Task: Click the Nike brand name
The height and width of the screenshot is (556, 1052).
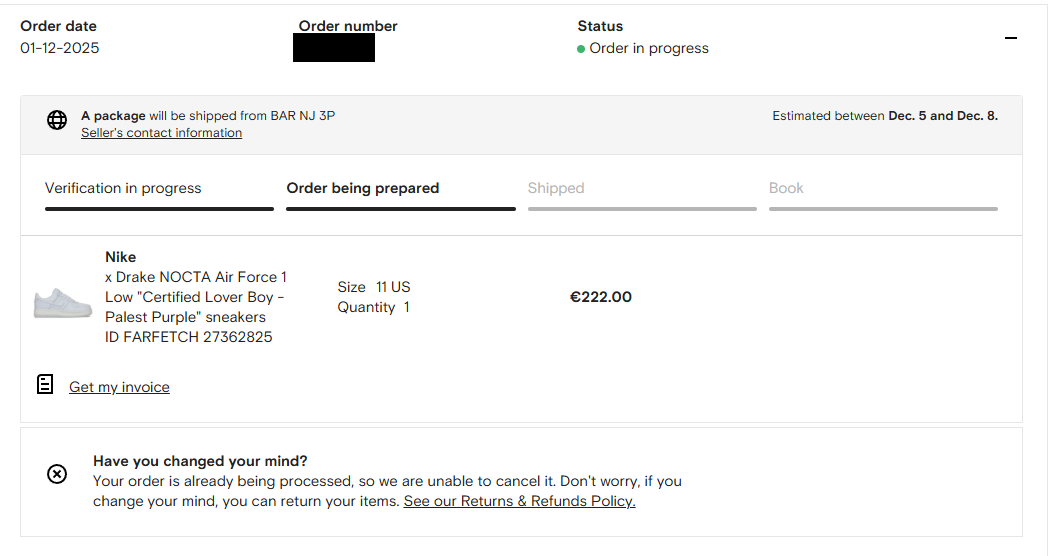Action: 120,257
